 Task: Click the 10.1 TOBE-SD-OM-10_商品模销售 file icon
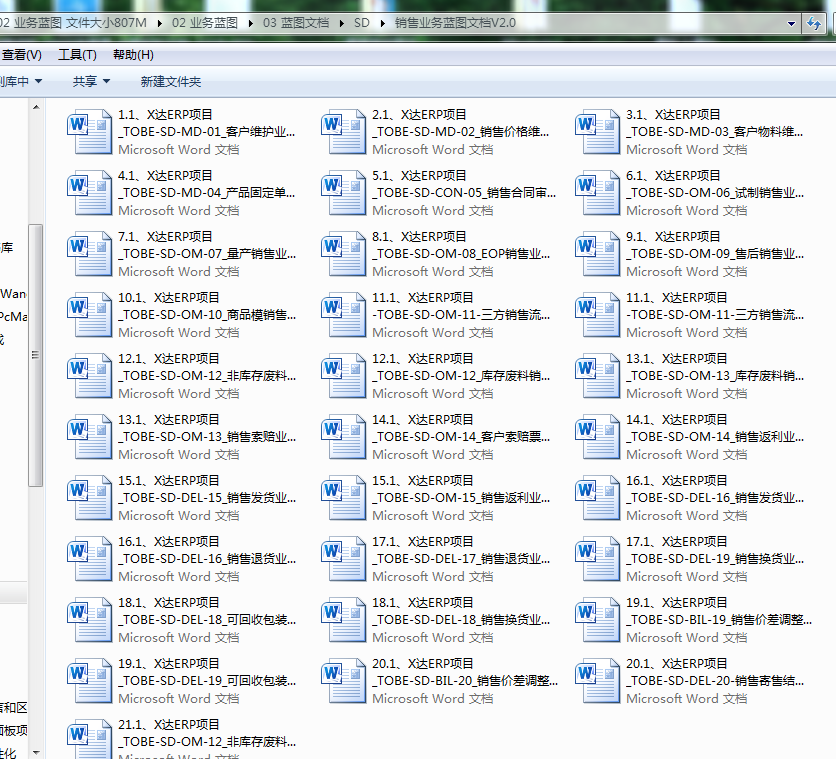90,312
